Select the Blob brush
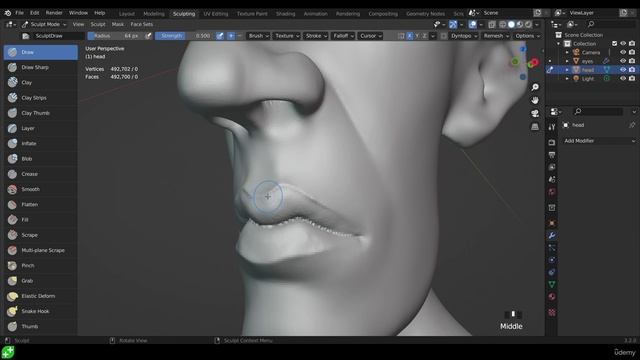 [40, 159]
